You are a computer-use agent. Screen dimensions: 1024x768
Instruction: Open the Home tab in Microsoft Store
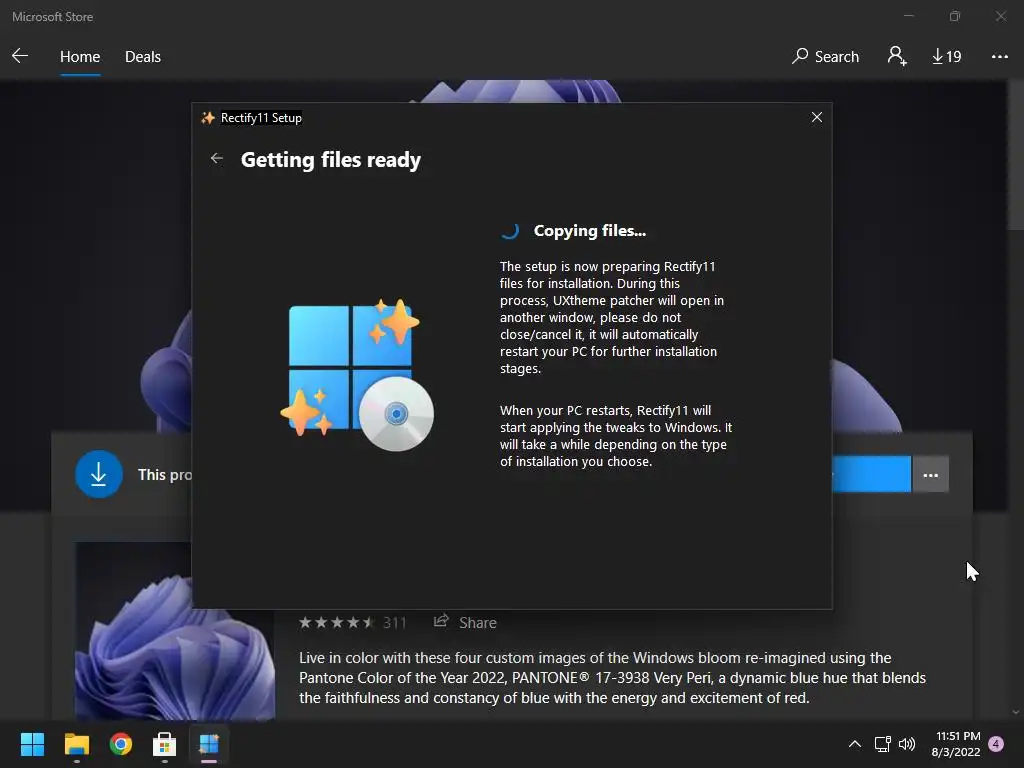coord(80,57)
